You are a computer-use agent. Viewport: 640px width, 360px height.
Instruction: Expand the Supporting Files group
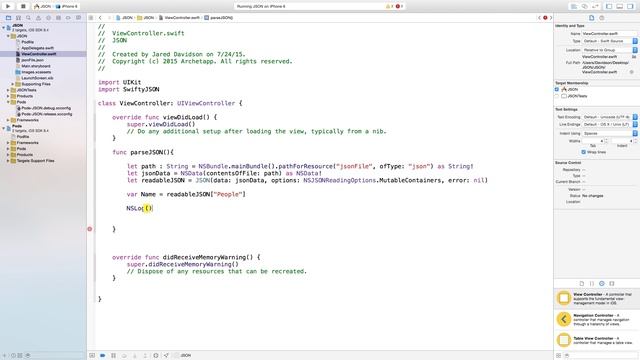point(13,84)
